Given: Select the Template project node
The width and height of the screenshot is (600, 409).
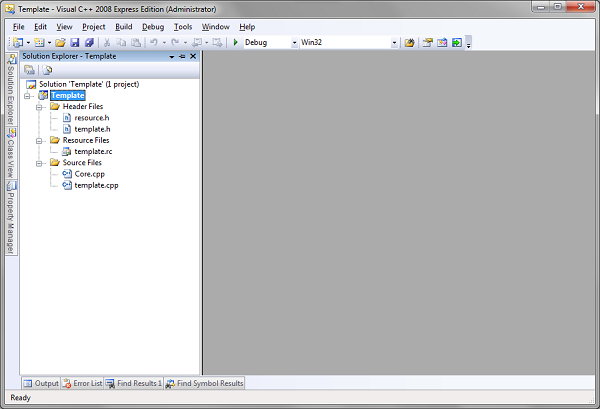Looking at the screenshot, I should click(x=68, y=95).
